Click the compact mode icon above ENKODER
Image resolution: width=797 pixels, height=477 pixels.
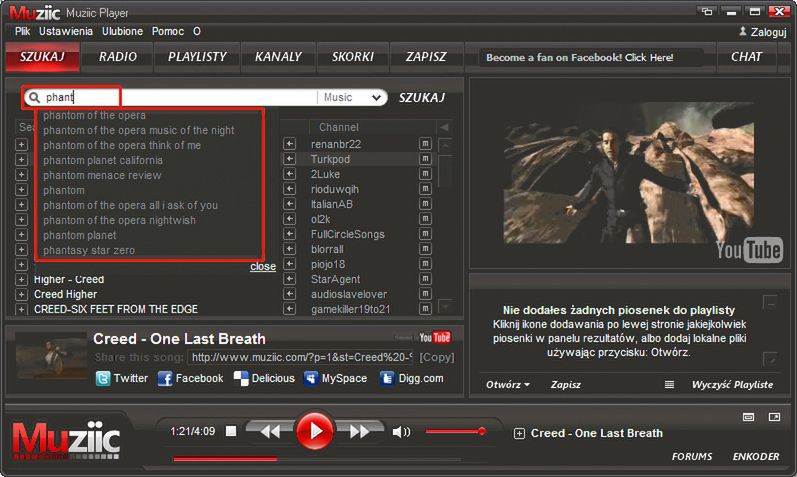[749, 417]
